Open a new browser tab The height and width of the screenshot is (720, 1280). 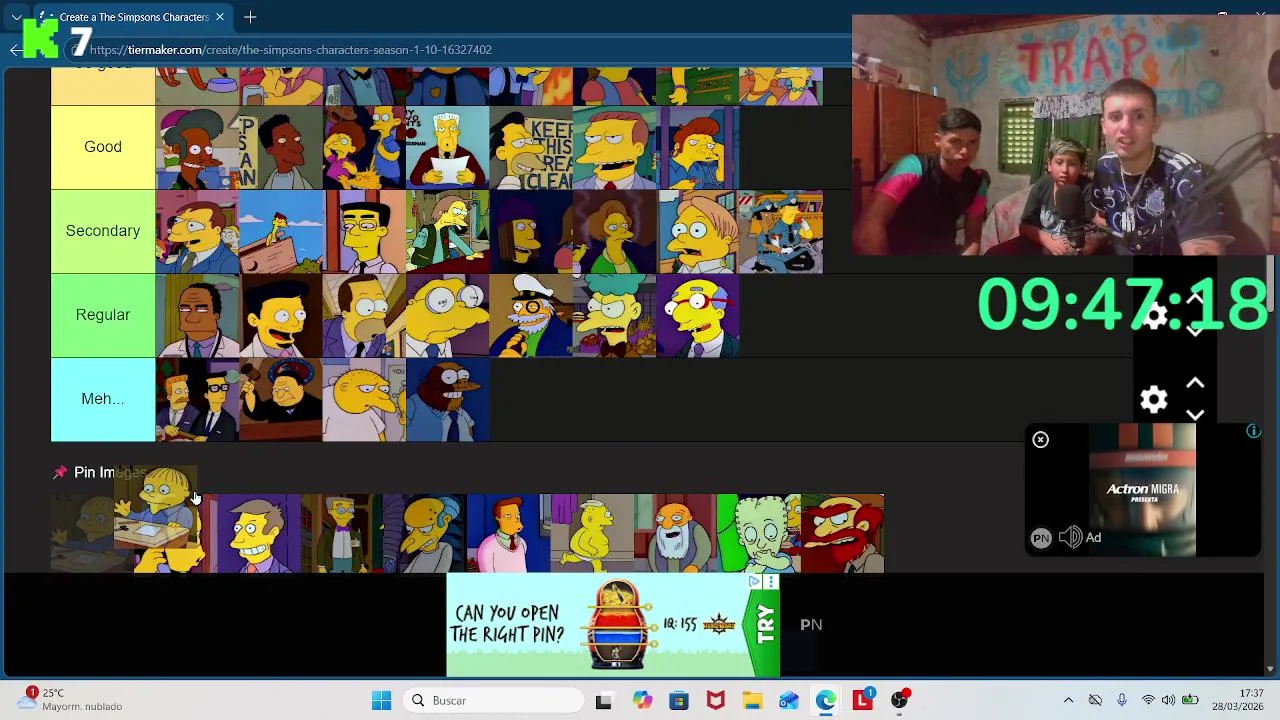click(x=250, y=17)
